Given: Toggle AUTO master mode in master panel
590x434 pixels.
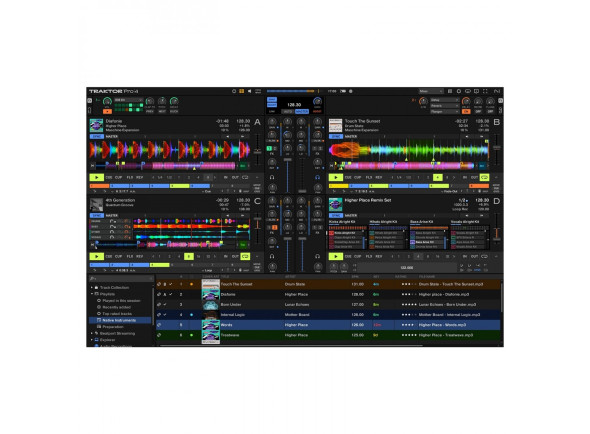Looking at the screenshot, I should click(288, 112).
